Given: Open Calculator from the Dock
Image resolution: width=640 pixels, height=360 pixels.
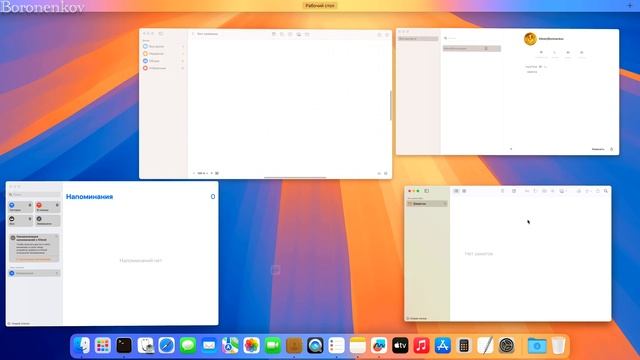Looking at the screenshot, I should [x=464, y=346].
